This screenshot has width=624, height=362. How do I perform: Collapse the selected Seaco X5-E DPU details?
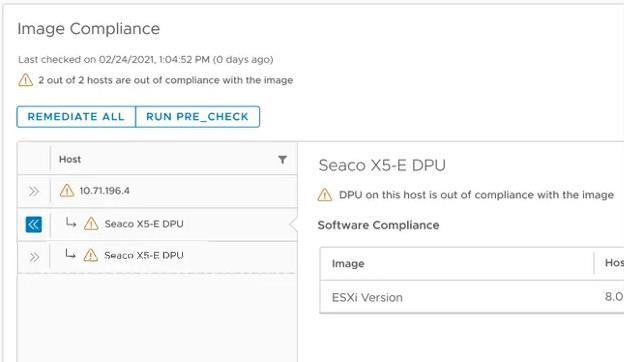pyautogui.click(x=33, y=224)
